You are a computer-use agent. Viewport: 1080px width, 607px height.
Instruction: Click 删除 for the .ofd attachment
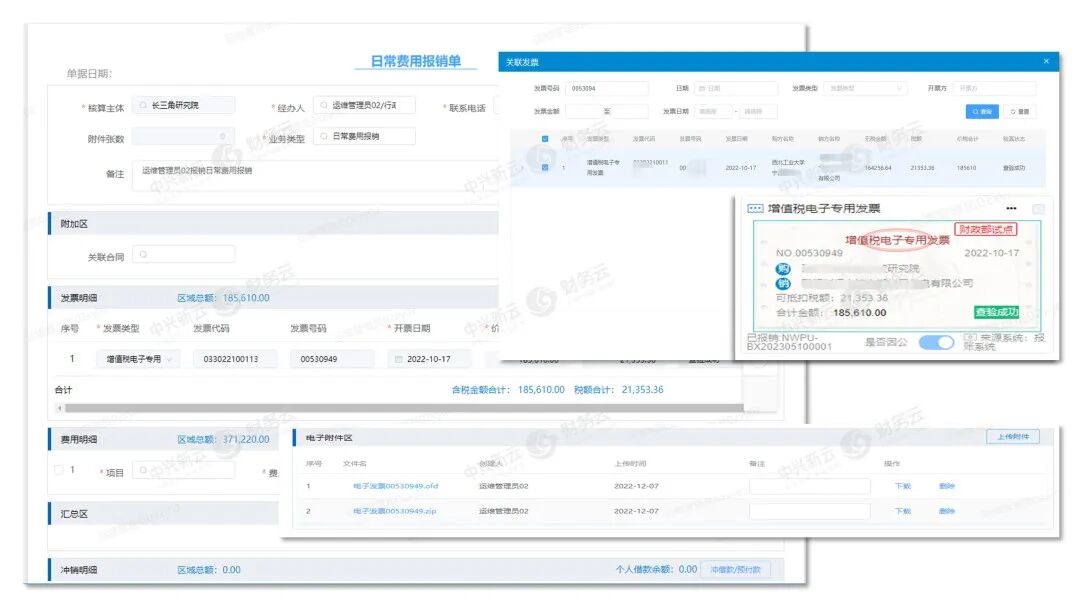(946, 486)
